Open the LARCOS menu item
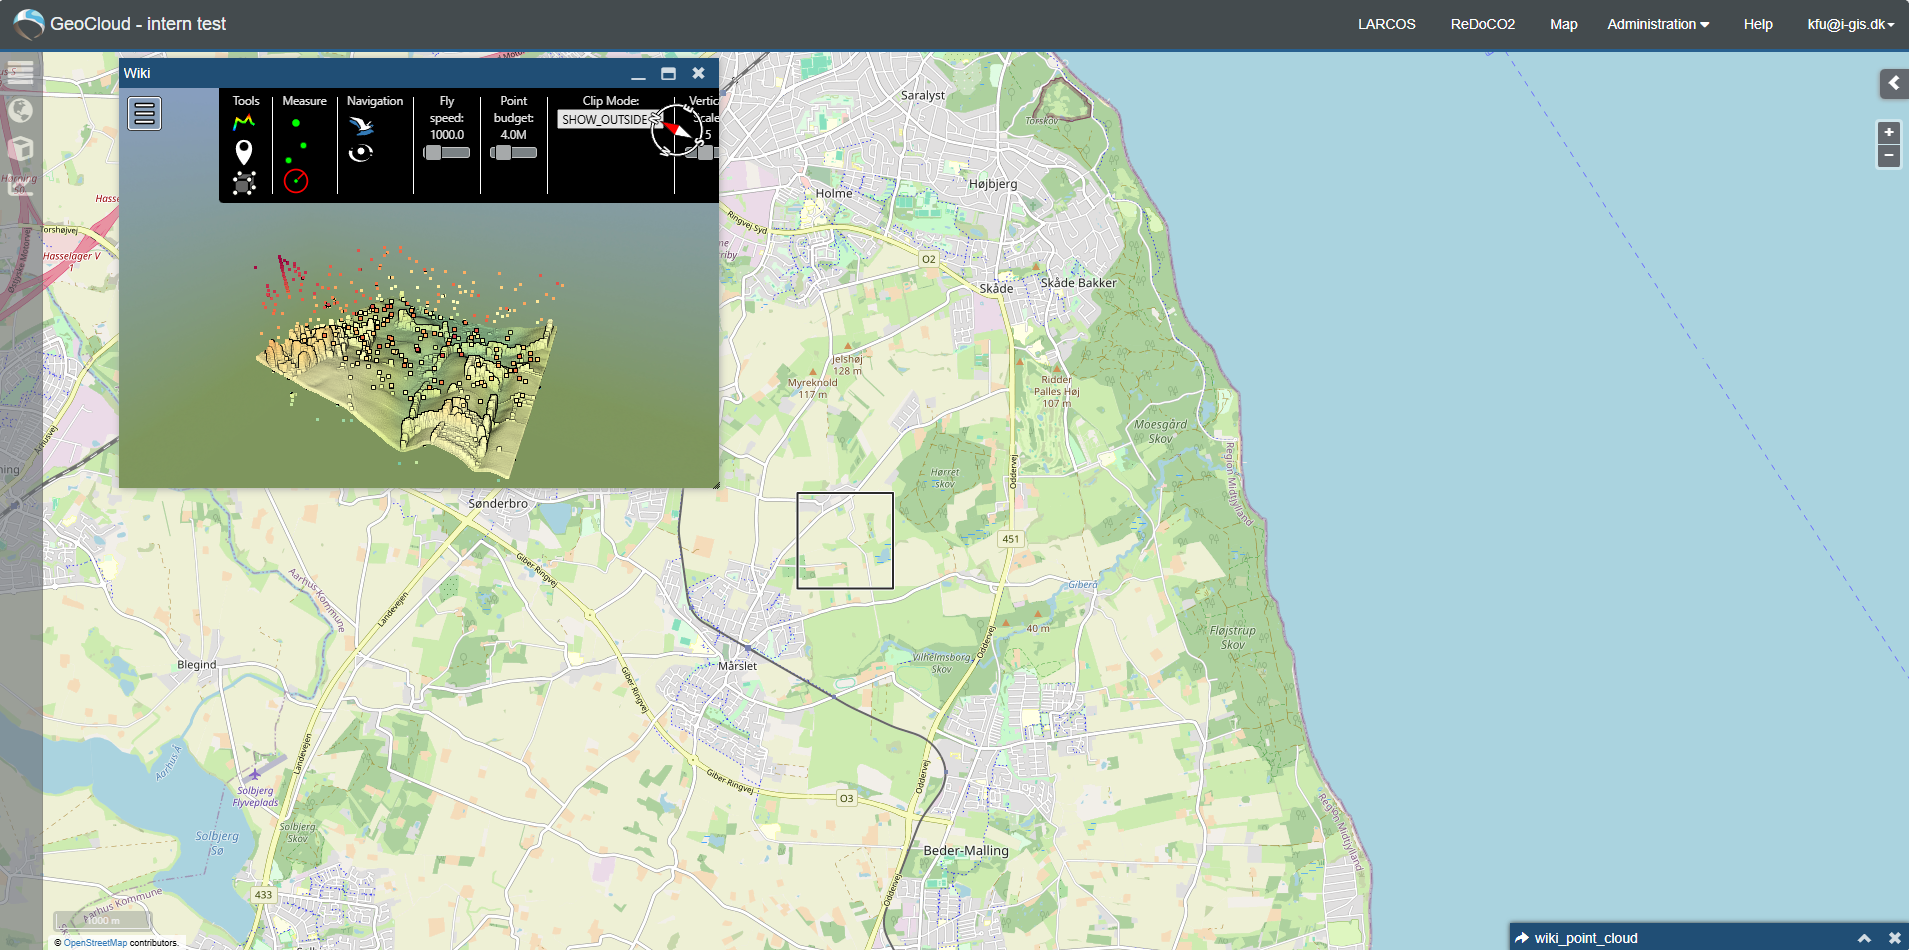Image resolution: width=1909 pixels, height=950 pixels. (x=1387, y=24)
